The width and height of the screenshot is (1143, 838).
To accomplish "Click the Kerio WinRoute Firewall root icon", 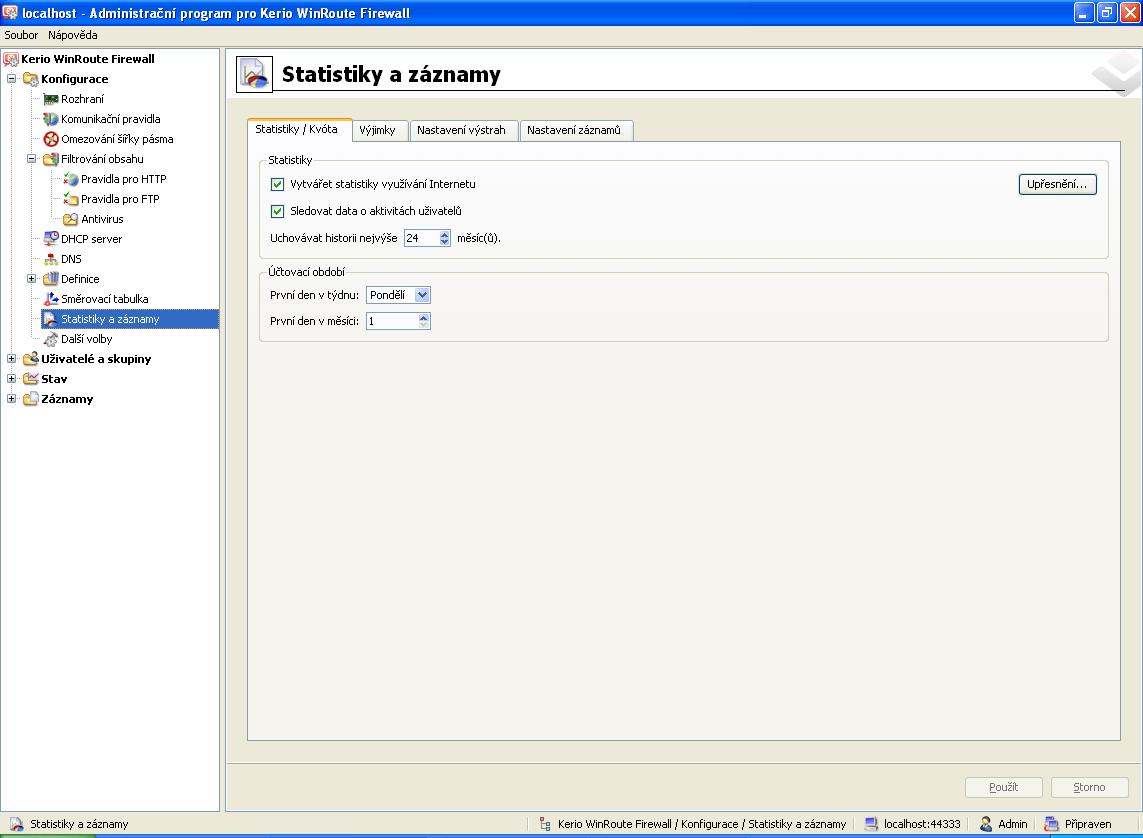I will [x=11, y=59].
